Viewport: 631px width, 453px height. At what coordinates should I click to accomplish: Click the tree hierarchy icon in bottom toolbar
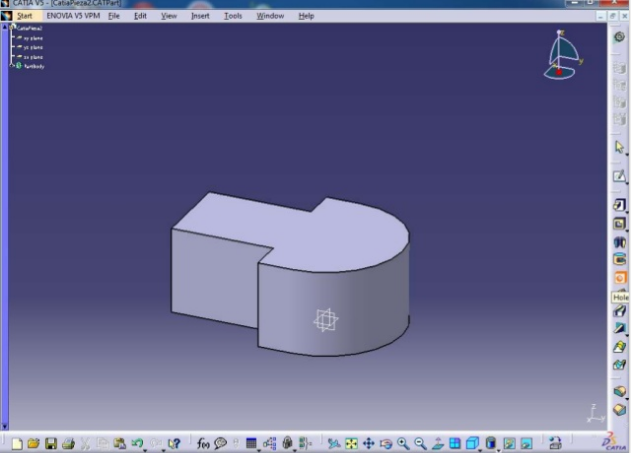[x=270, y=443]
